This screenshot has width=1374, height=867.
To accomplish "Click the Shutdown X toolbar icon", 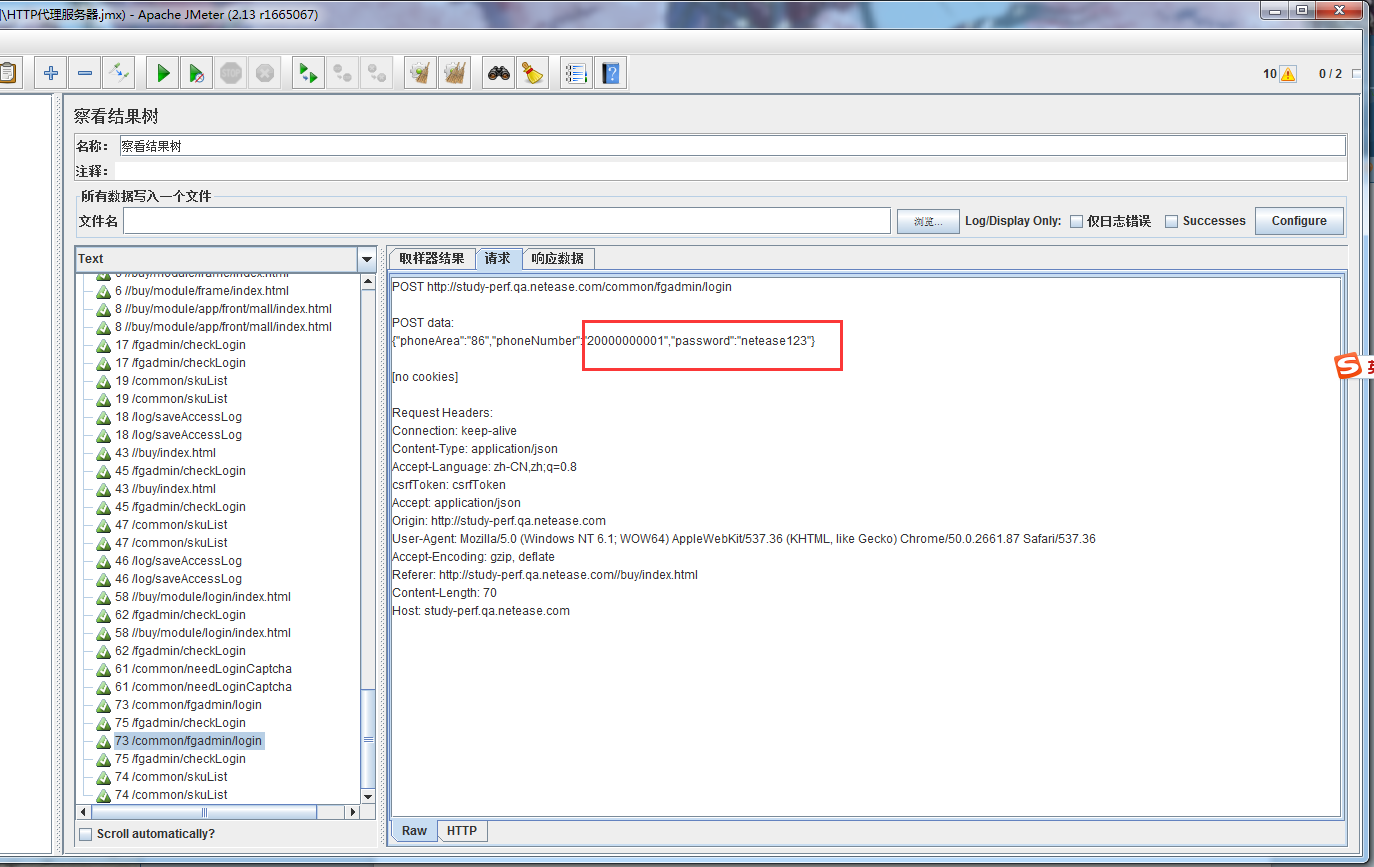I will pyautogui.click(x=265, y=73).
